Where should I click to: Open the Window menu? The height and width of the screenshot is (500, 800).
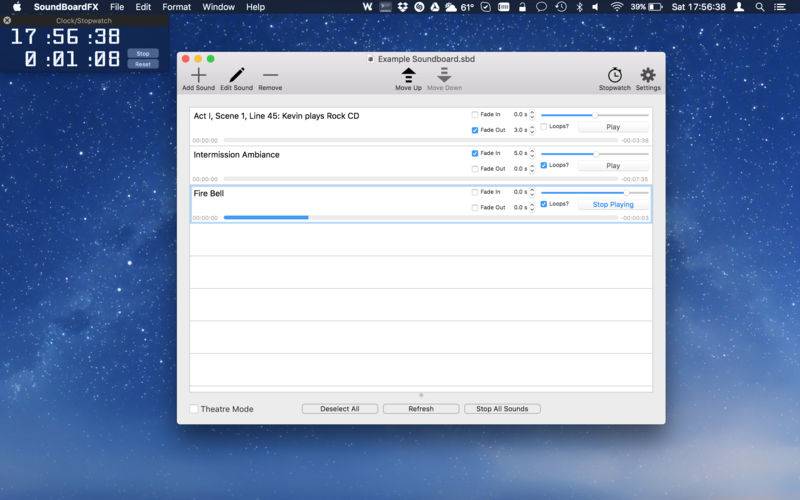click(x=218, y=7)
